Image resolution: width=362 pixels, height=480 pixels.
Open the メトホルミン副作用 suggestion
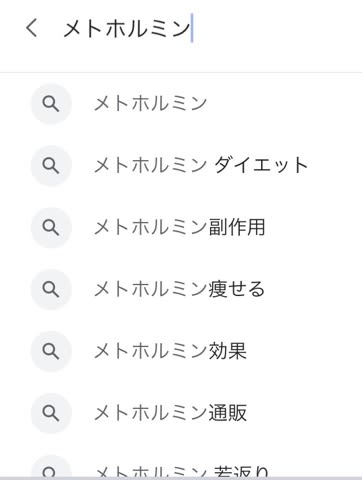click(180, 227)
